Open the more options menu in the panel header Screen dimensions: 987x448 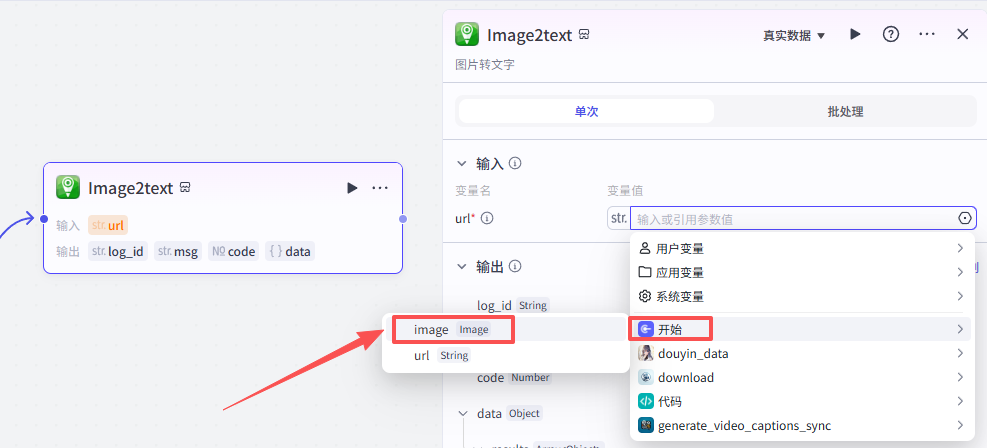point(927,34)
